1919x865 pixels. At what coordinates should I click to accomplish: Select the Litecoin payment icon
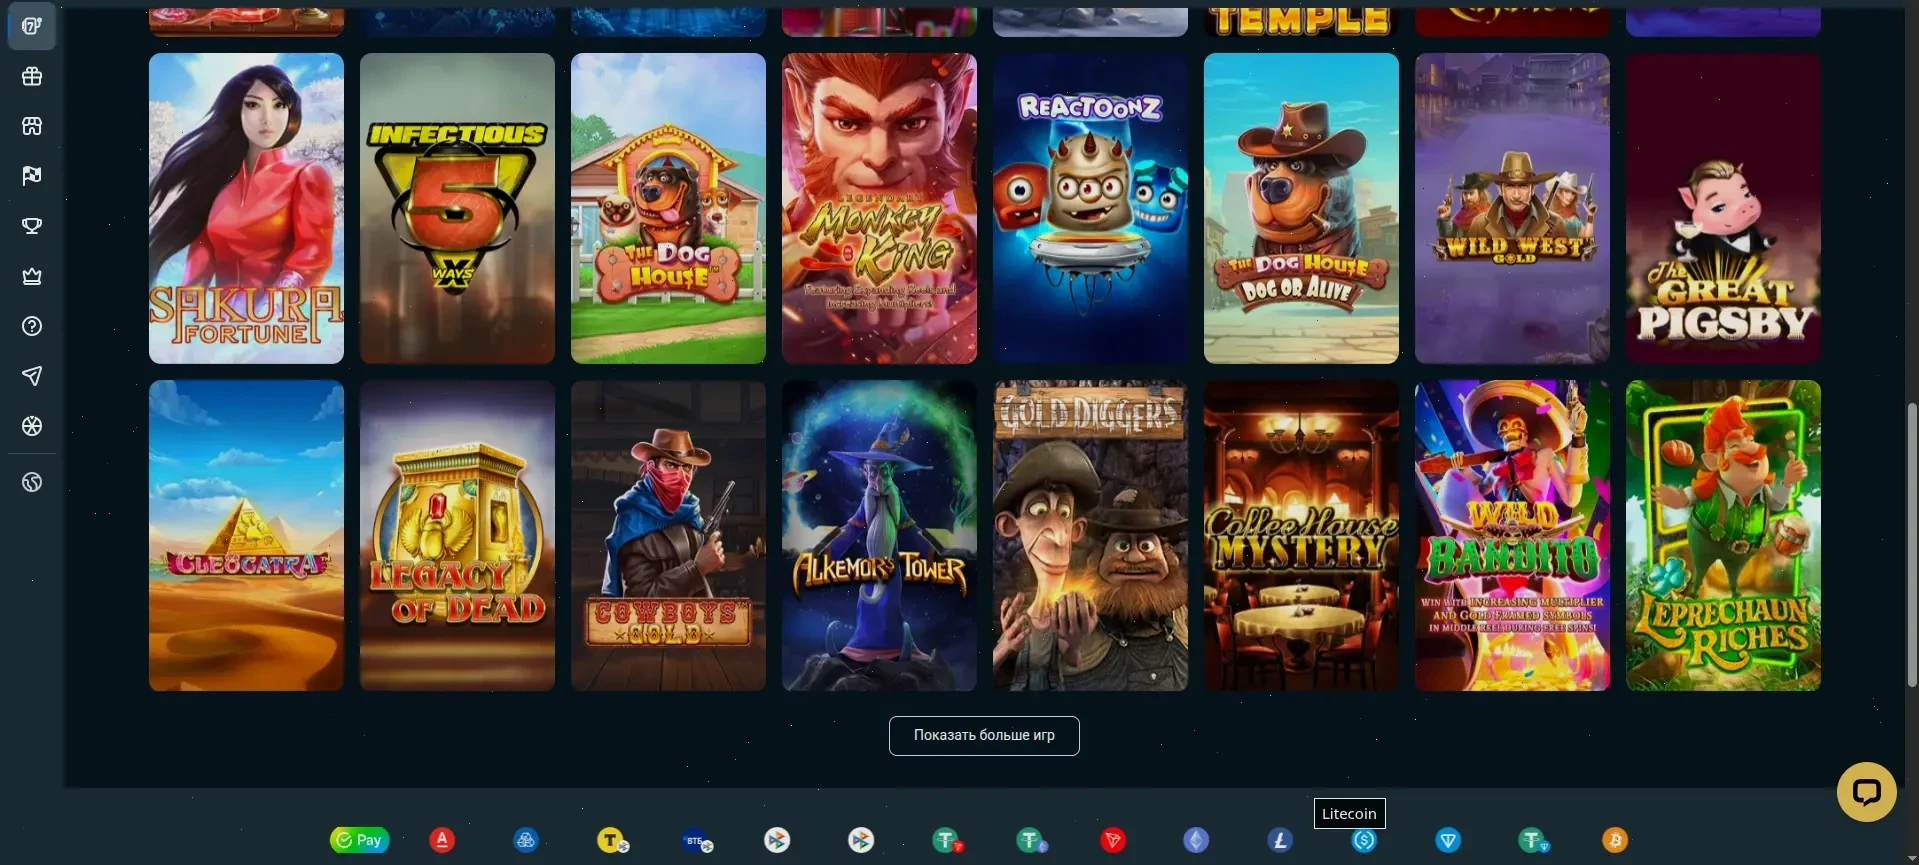coord(1280,840)
